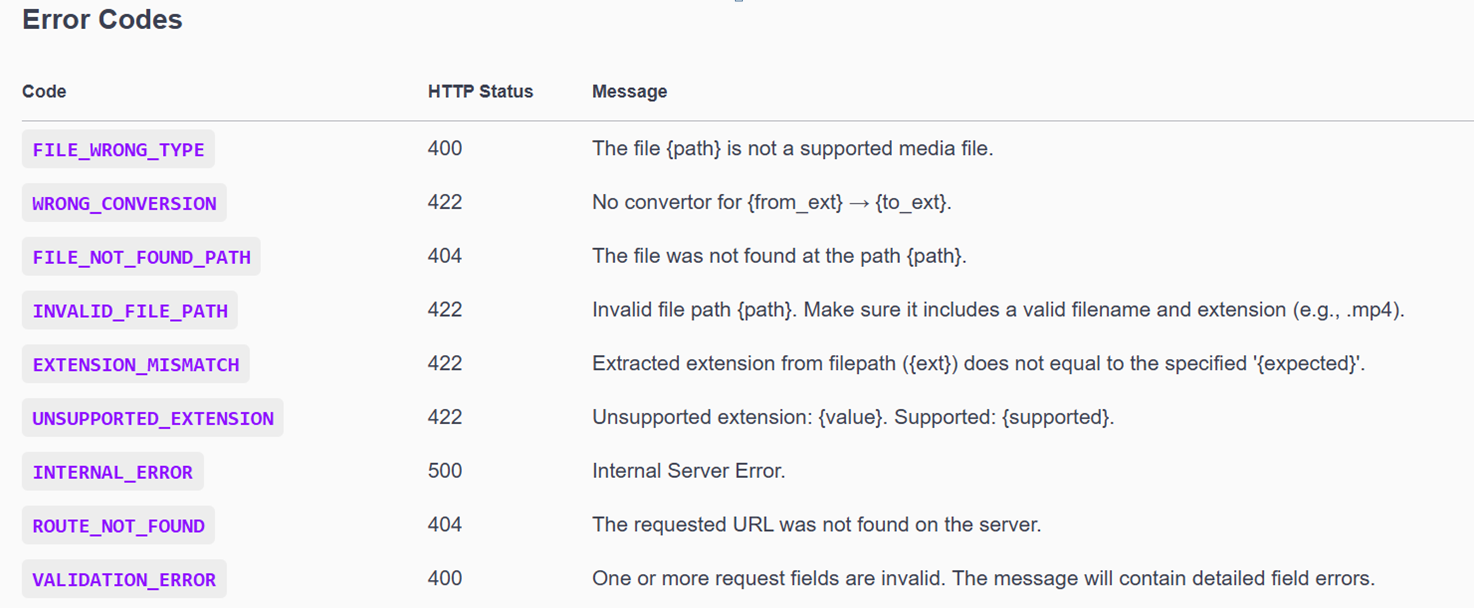Click the WRONG_CONVERSION code badge
1474x608 pixels.
pos(124,204)
